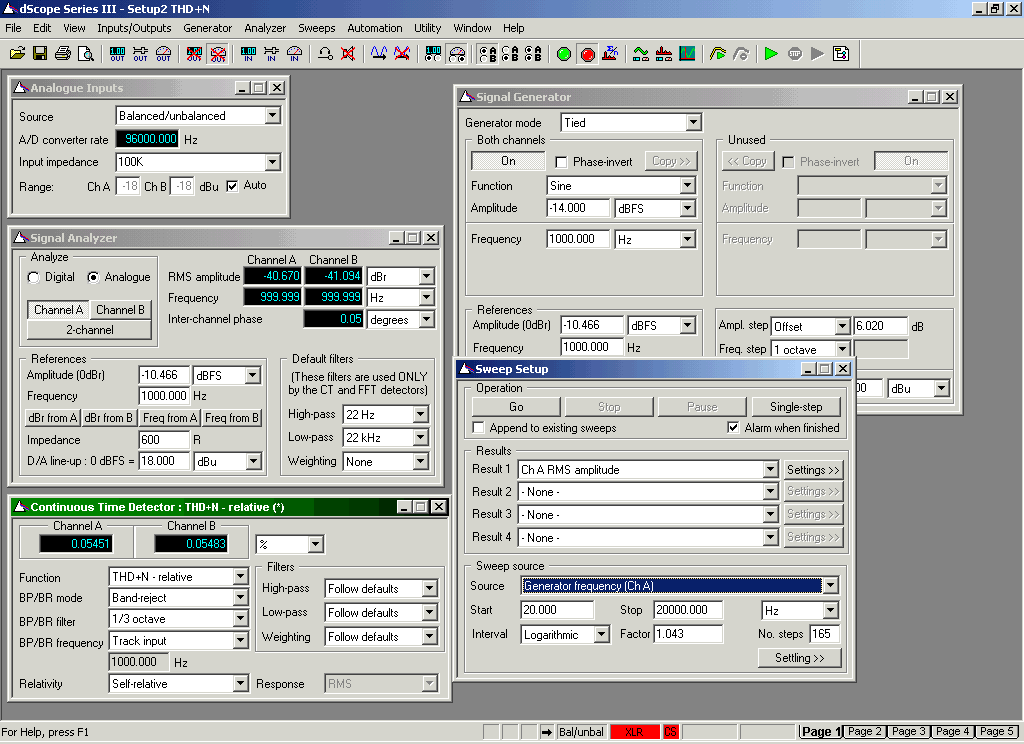Toggle the Auto range checkbox

click(x=232, y=186)
